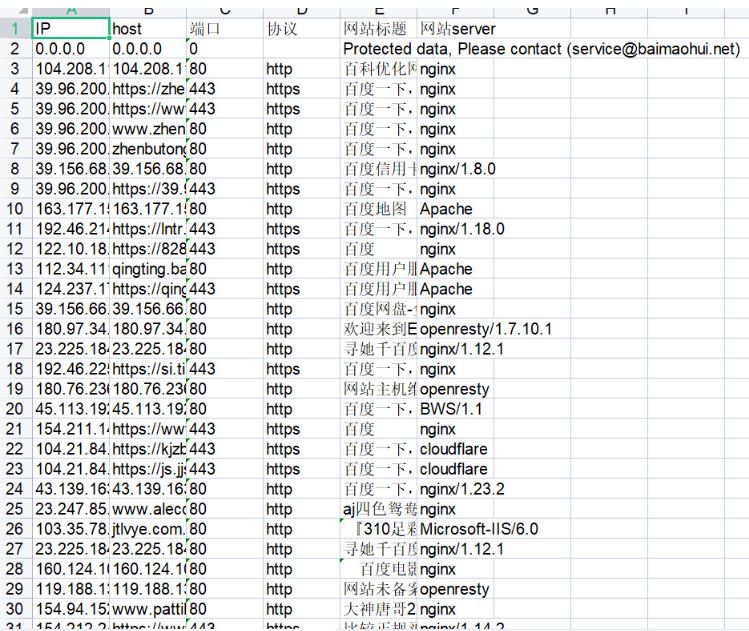This screenshot has height=631, width=749.
Task: Click the "欢迎来到E" title cell
Action: 379,329
